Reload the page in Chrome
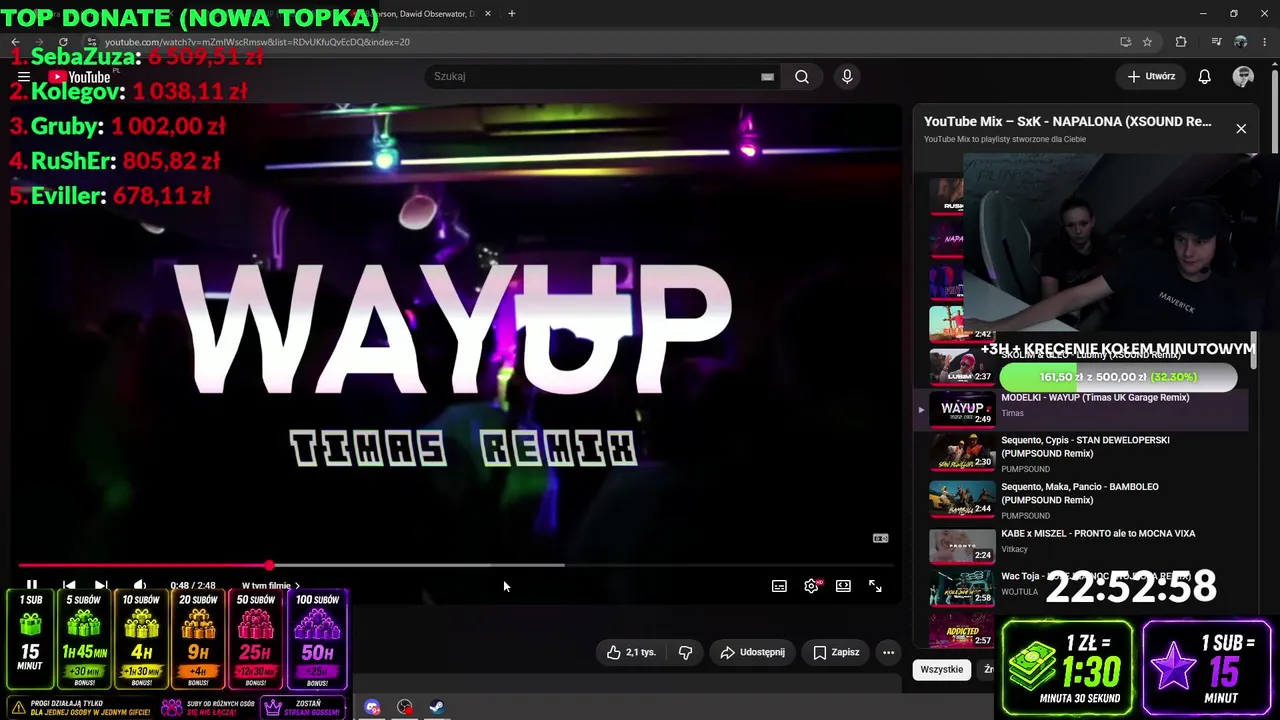Image resolution: width=1280 pixels, height=720 pixels. click(63, 42)
